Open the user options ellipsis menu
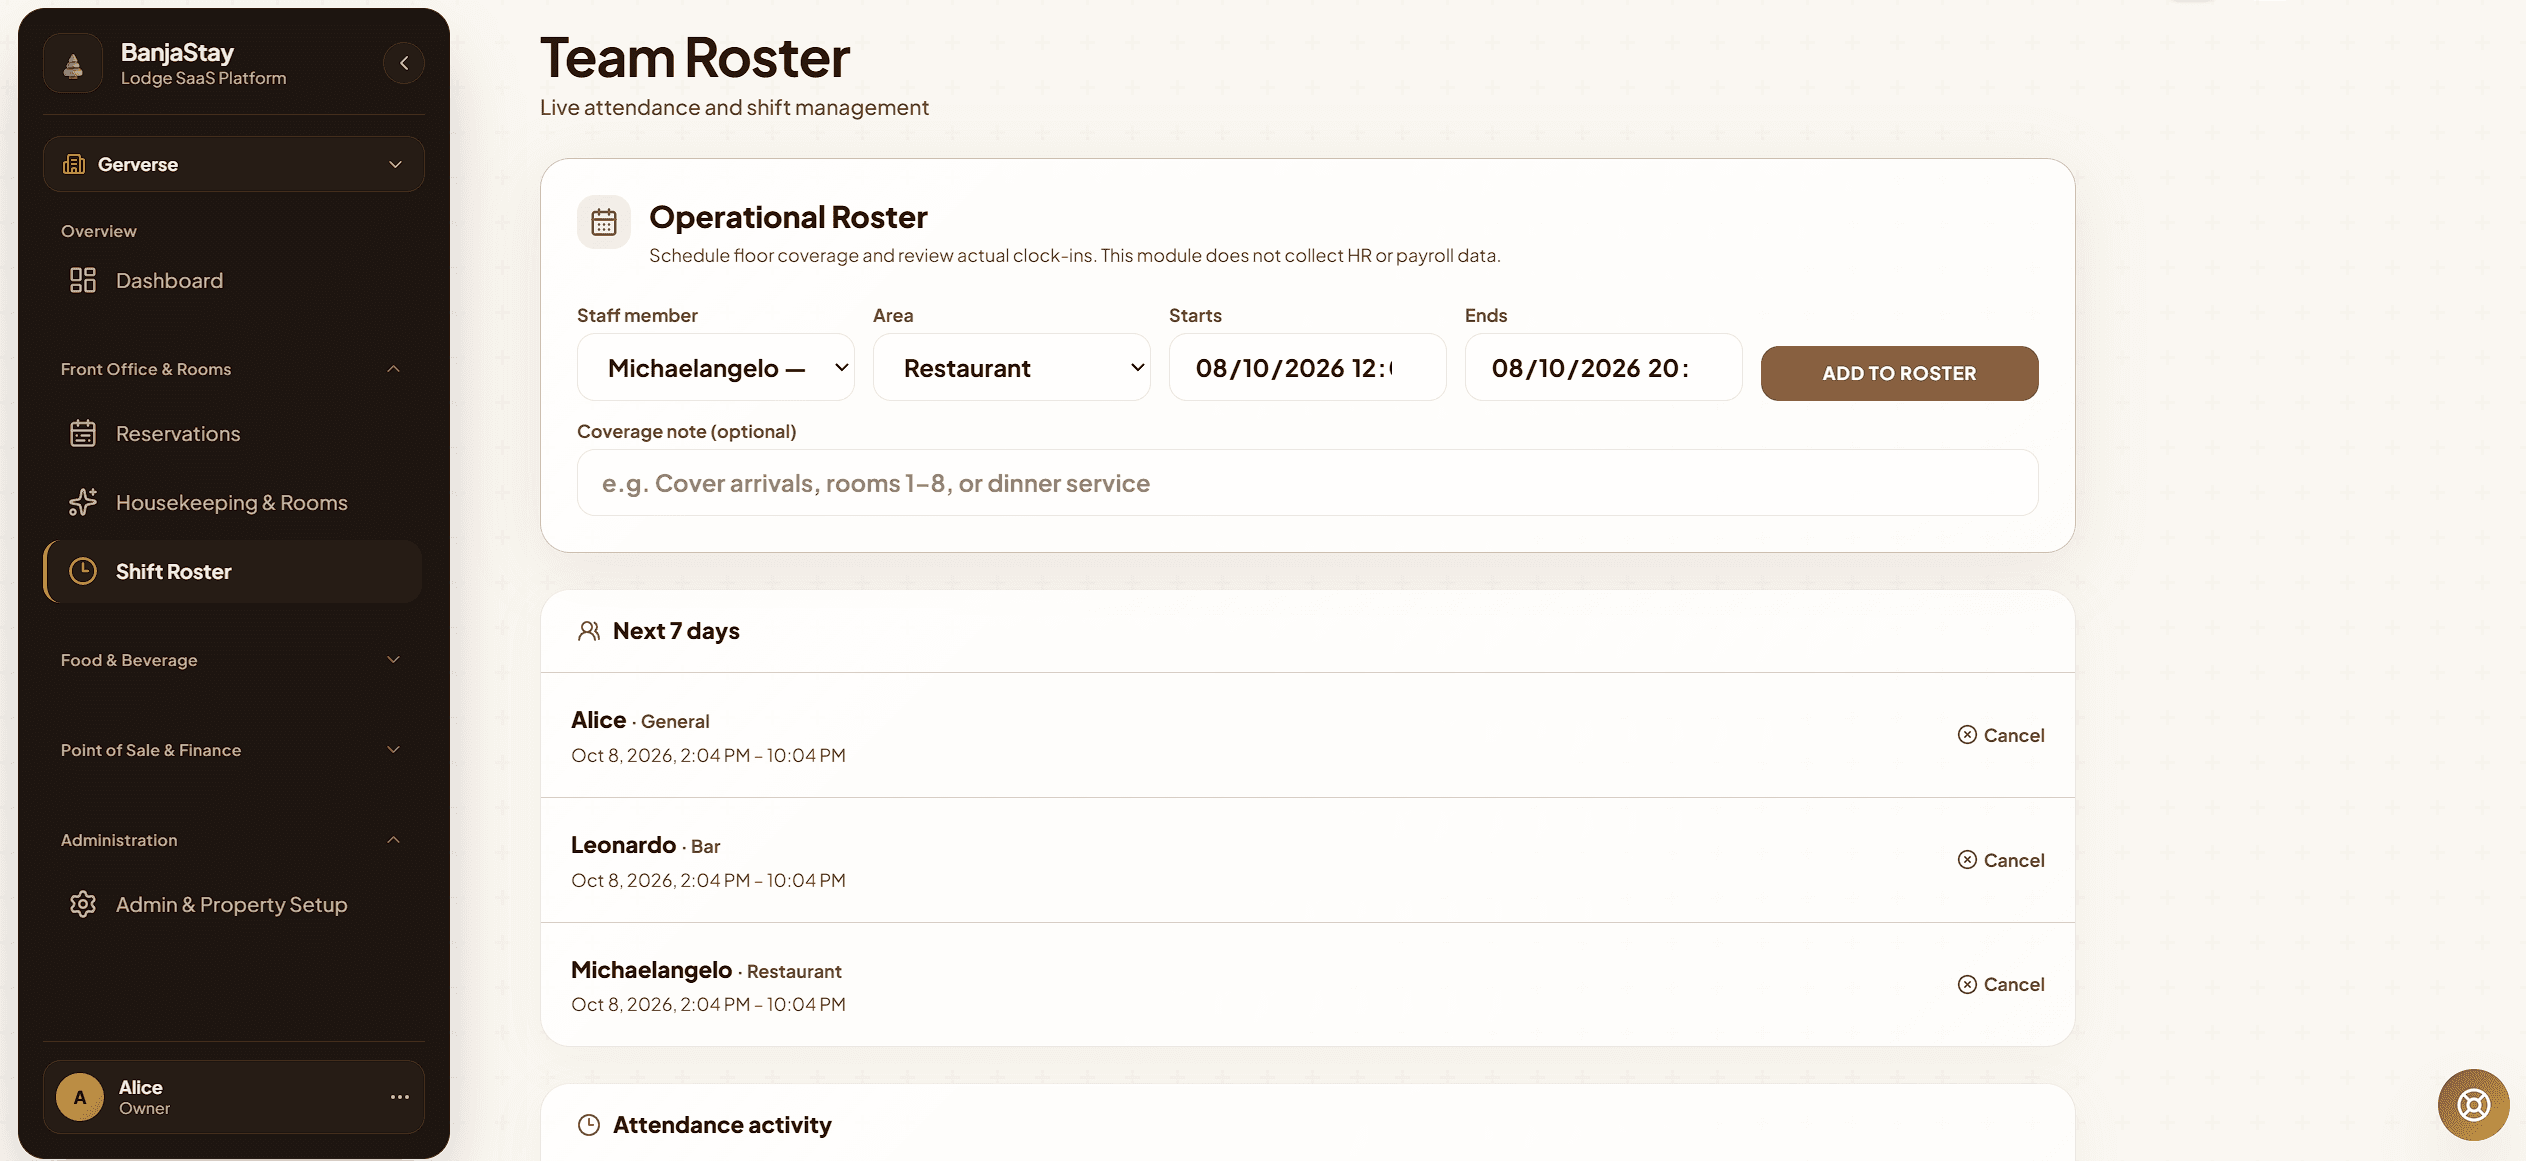The width and height of the screenshot is (2526, 1161). pos(400,1097)
